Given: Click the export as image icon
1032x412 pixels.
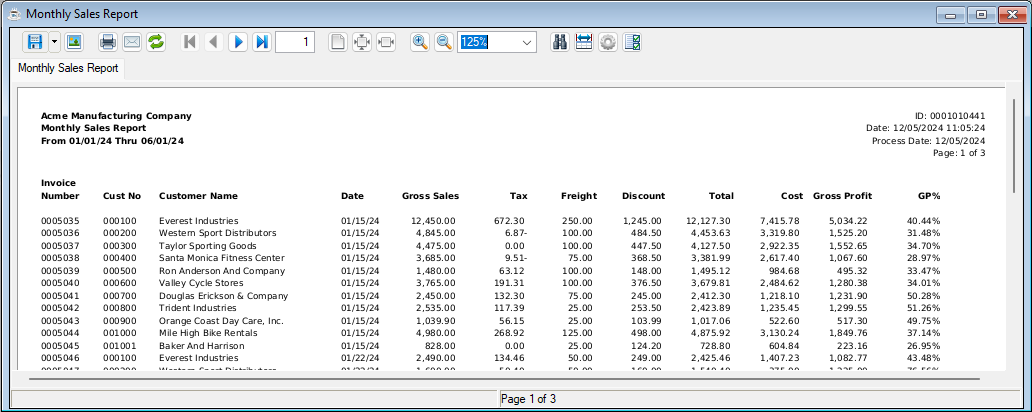Looking at the screenshot, I should coord(73,42).
